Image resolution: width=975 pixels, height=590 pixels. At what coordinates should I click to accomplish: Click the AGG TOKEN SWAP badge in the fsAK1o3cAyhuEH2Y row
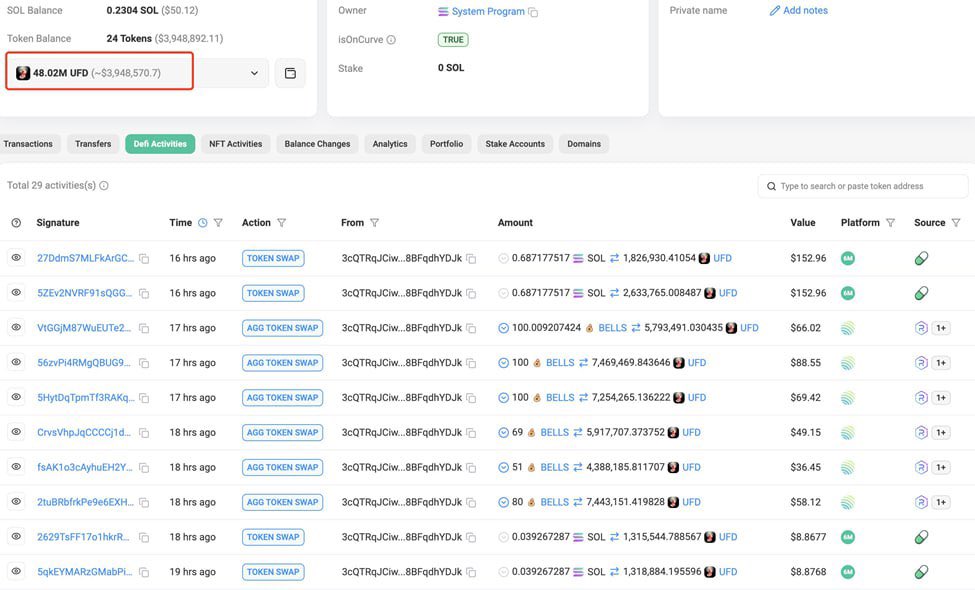tap(282, 467)
